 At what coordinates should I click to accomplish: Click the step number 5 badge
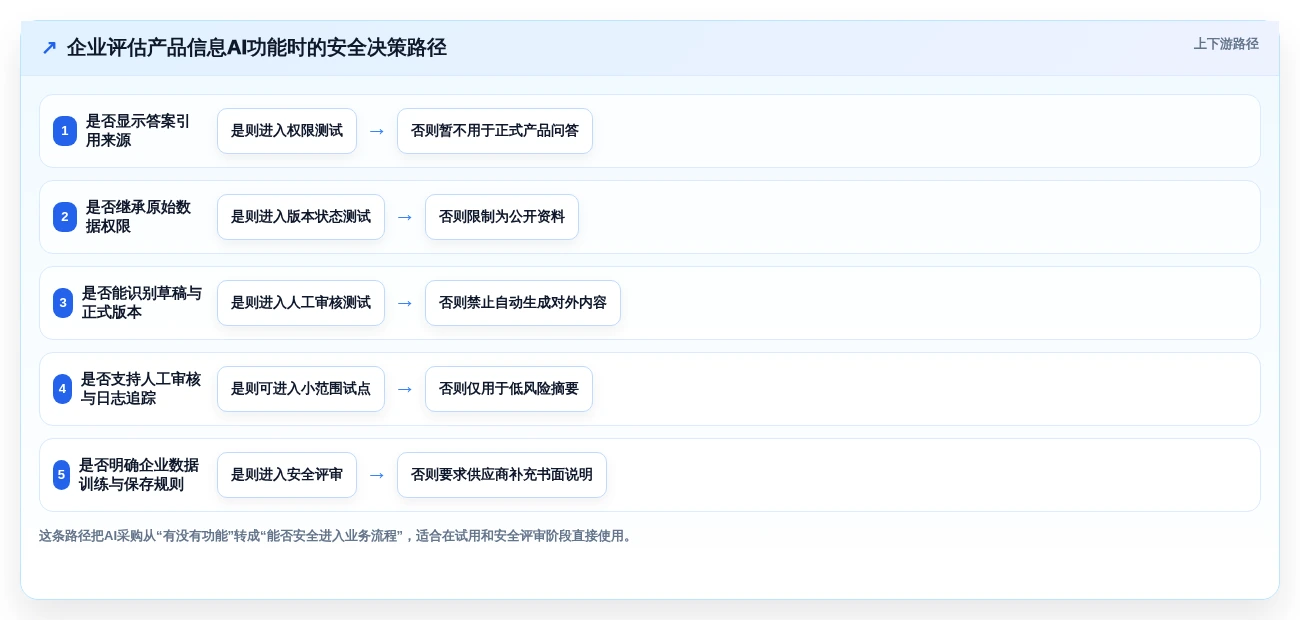(x=62, y=475)
